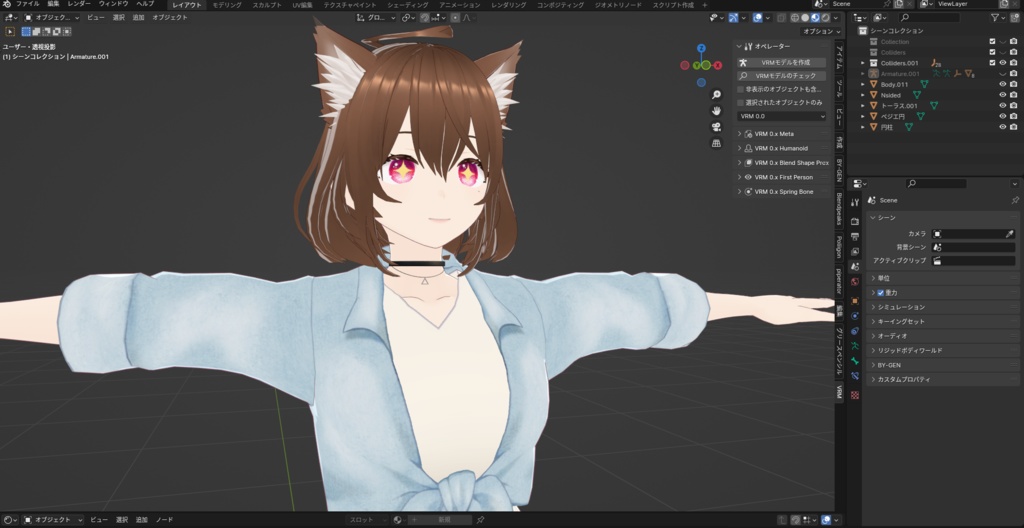Toggle viewport overlays button
Viewport: 1024px width, 528px height.
click(x=757, y=18)
